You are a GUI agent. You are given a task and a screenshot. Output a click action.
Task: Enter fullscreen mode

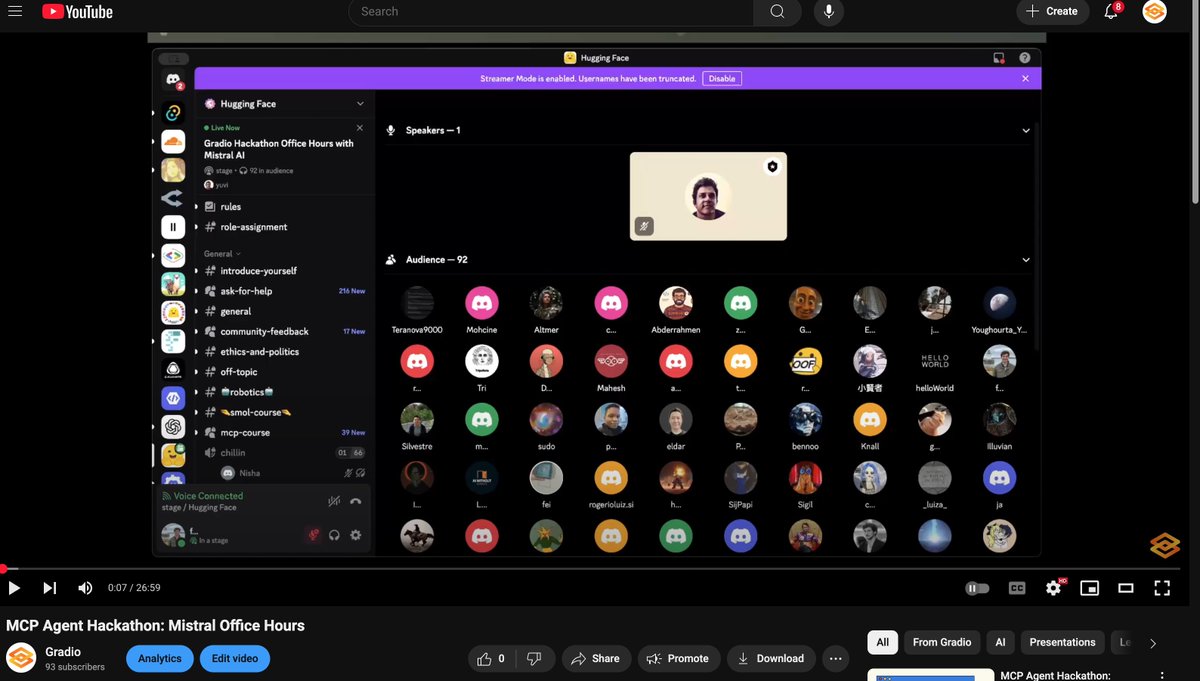click(x=1162, y=588)
